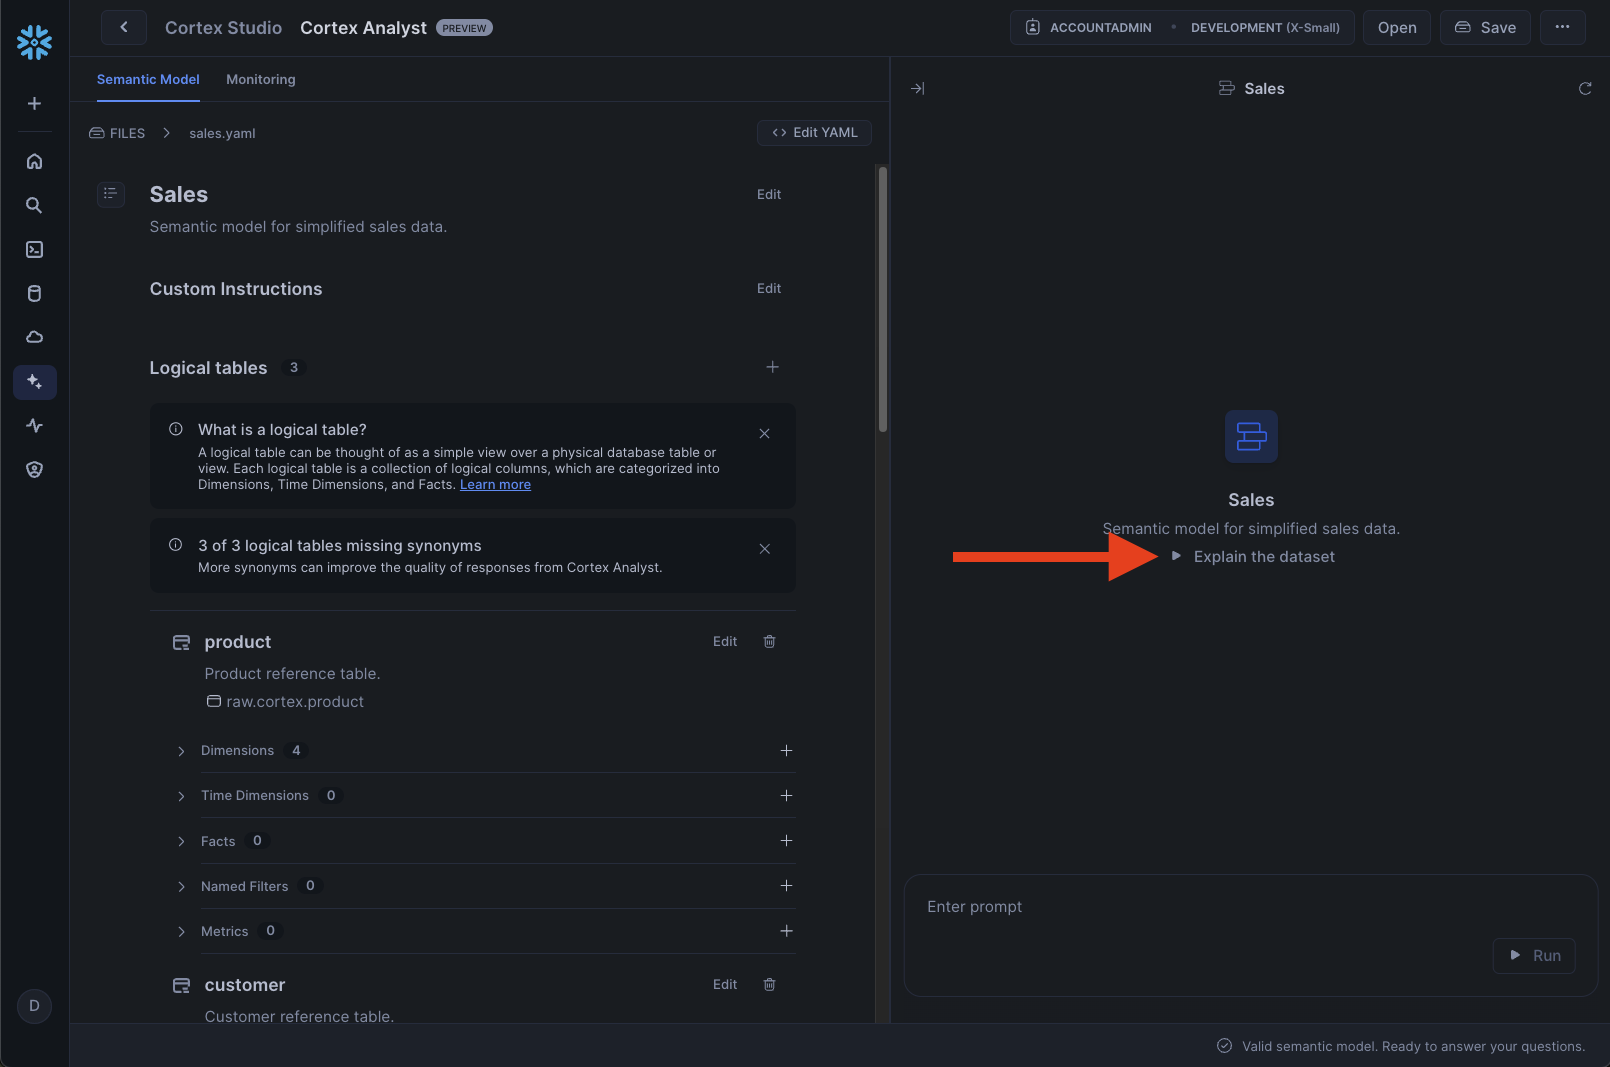Viewport: 1610px width, 1067px height.
Task: Collapse the Sales chat panel arrow
Action: coord(917,88)
